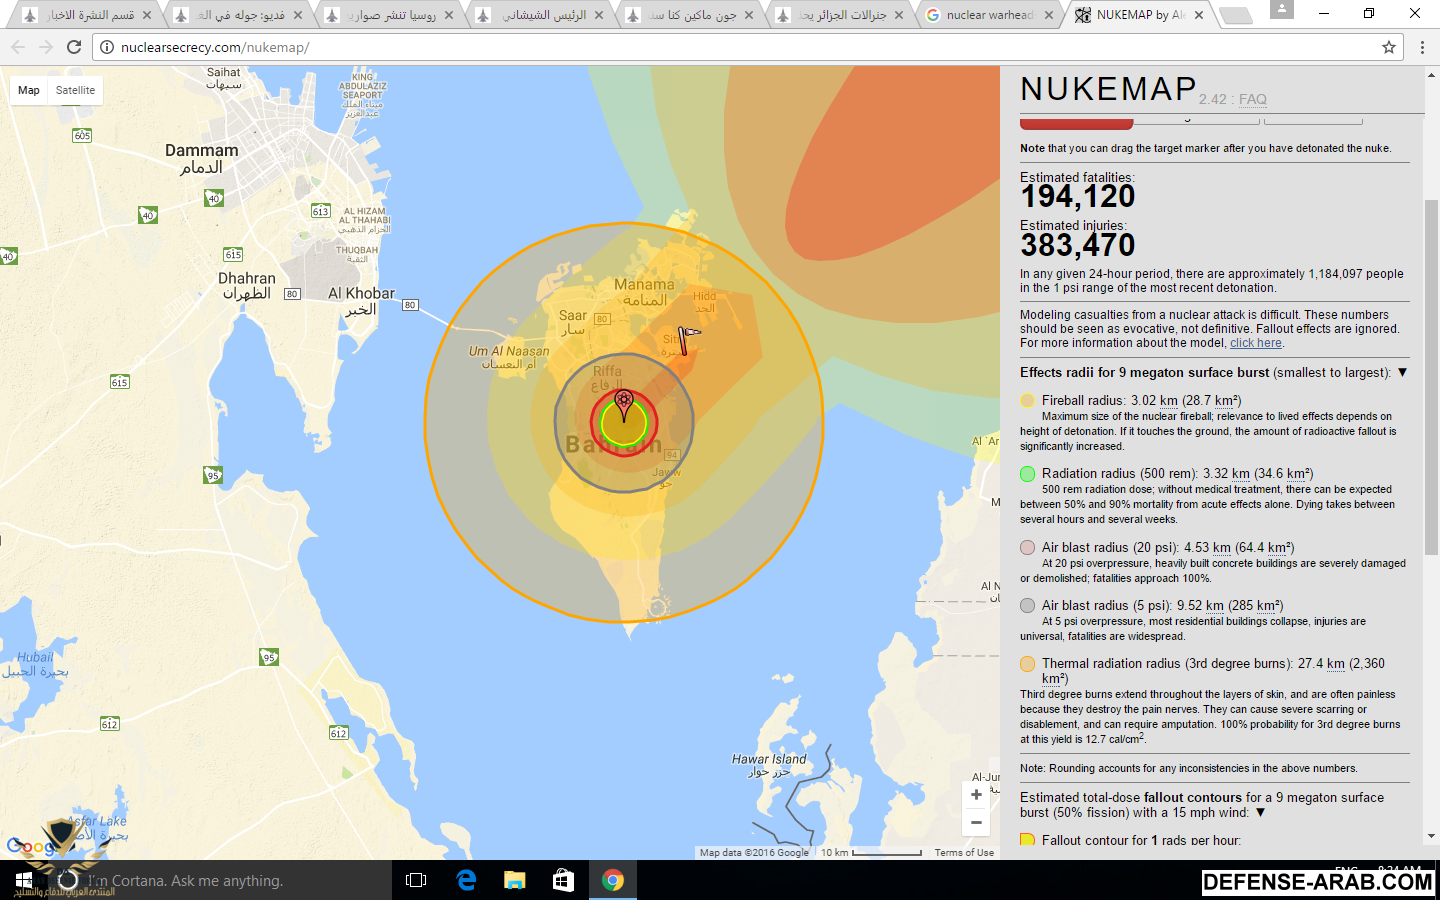Open the FAQ link beside NUKEMAP title
The image size is (1440, 900).
(1252, 99)
